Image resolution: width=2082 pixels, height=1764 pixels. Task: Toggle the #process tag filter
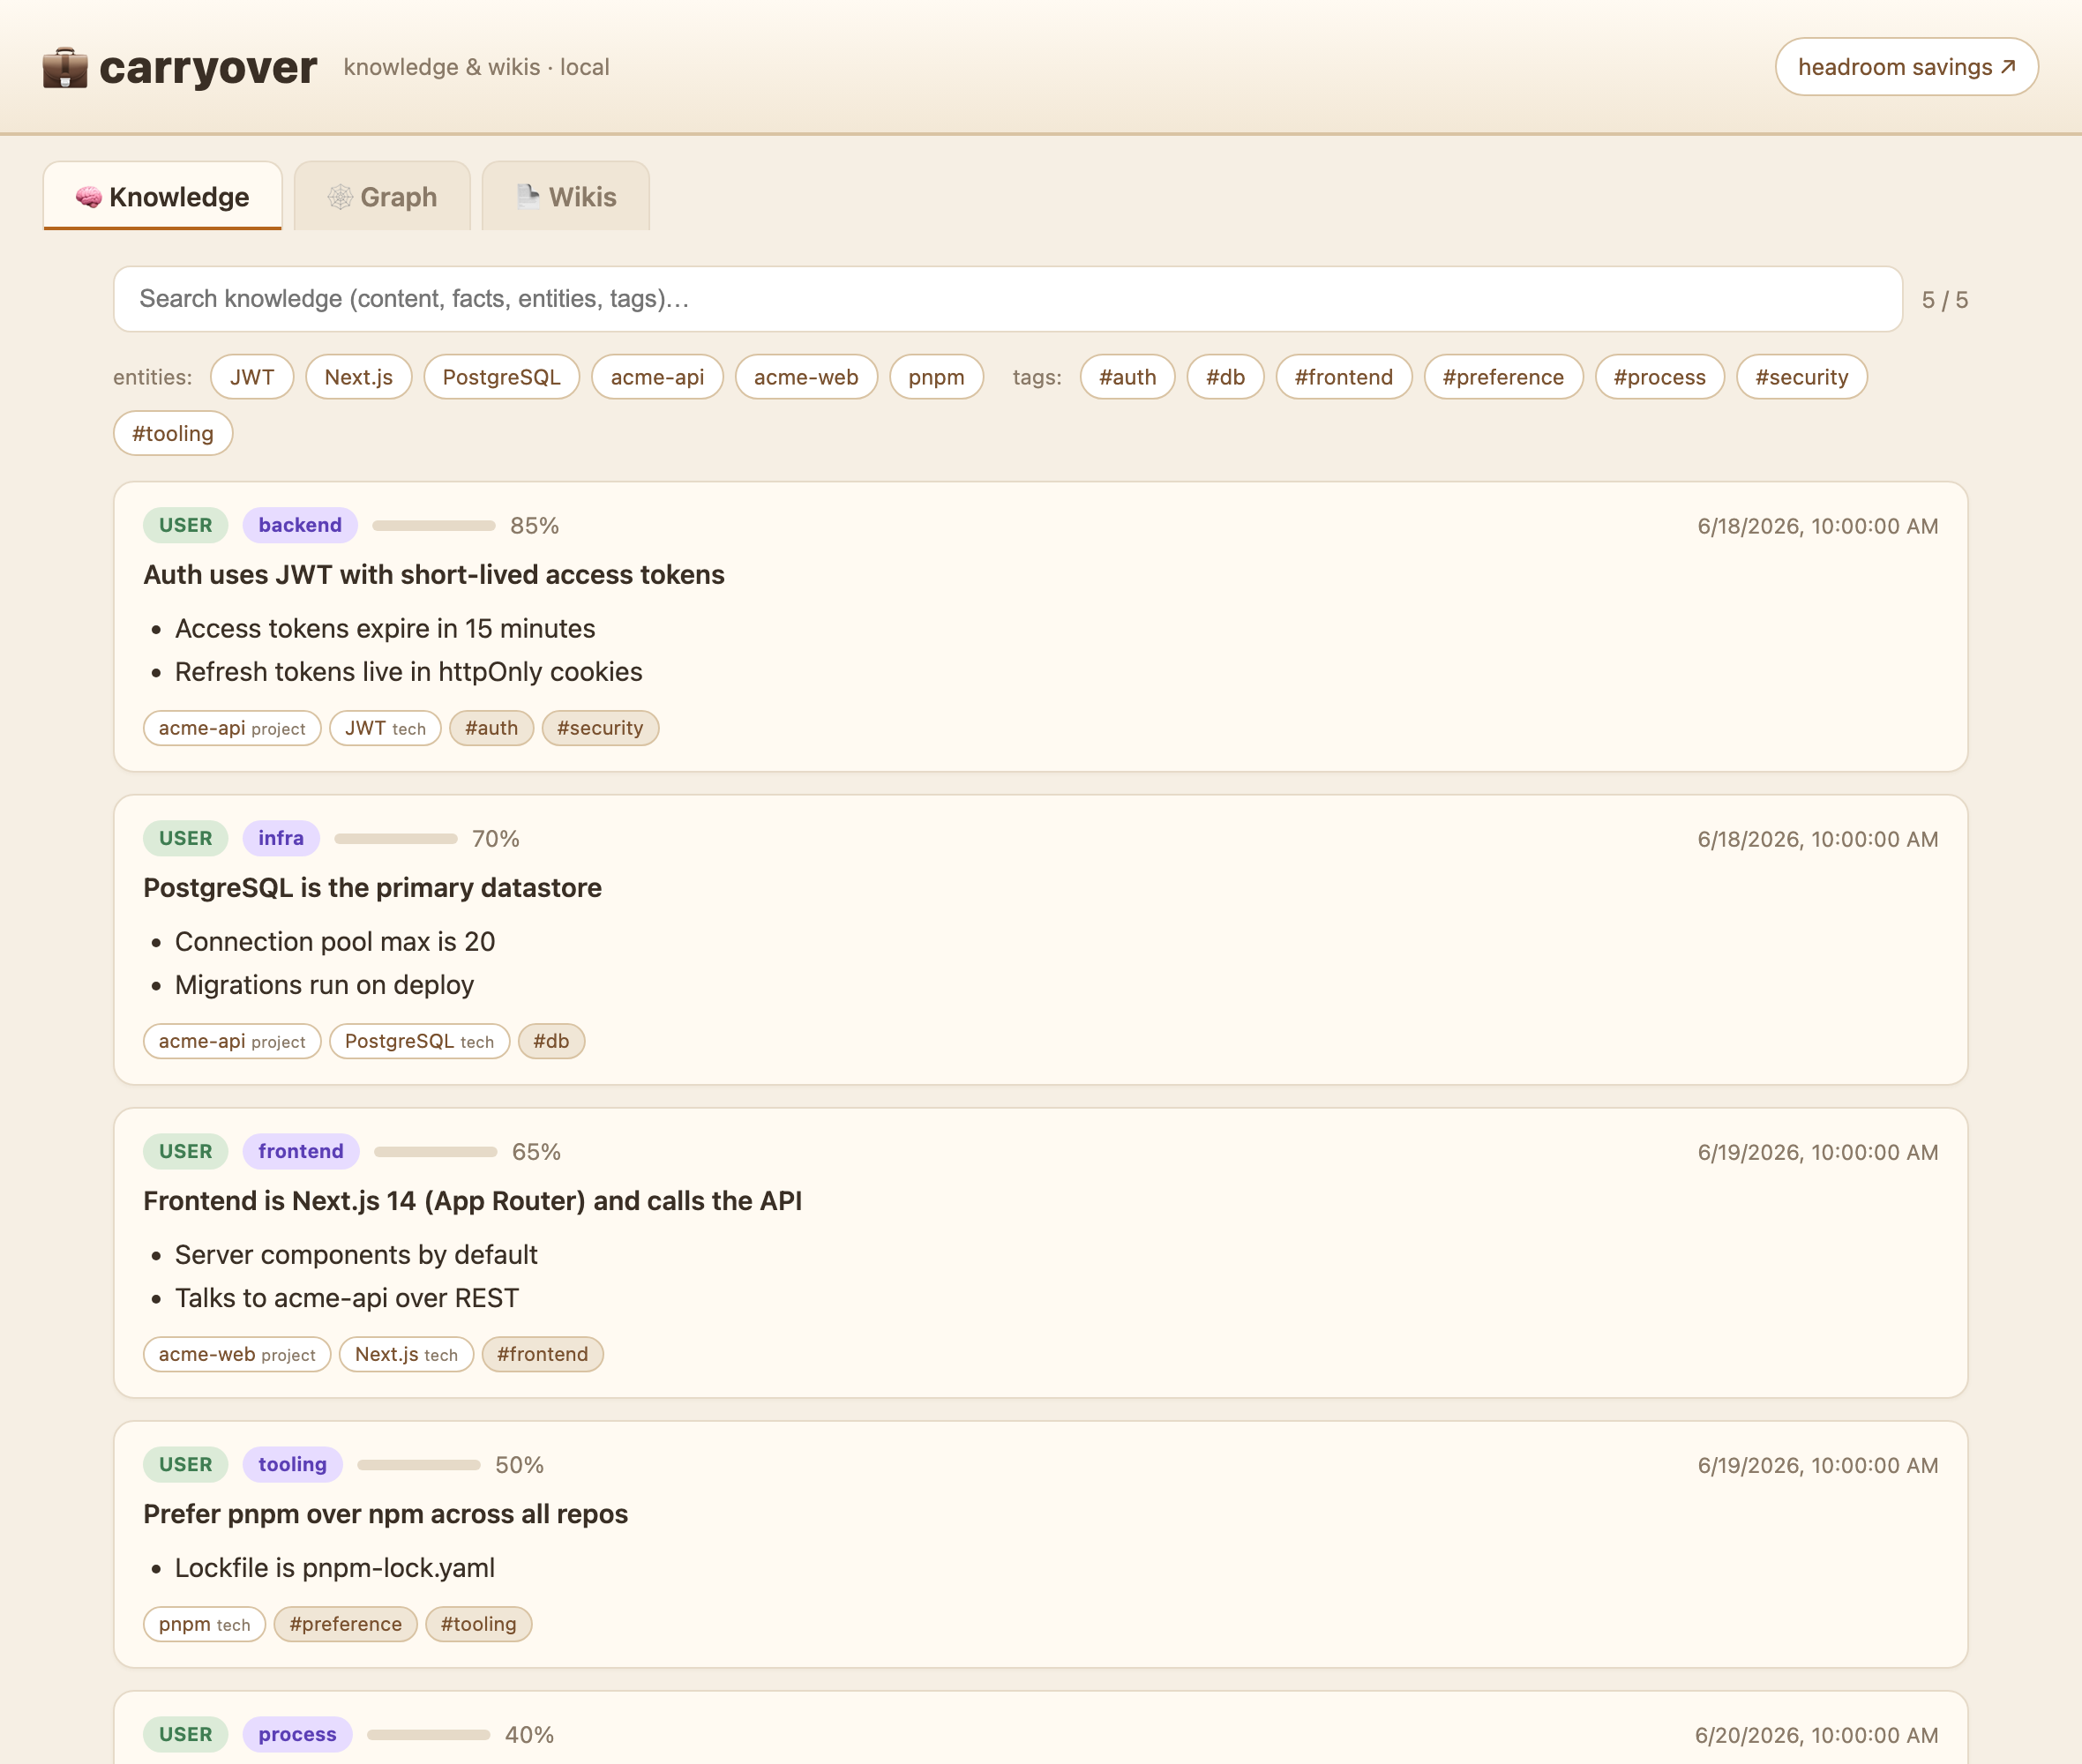1660,377
